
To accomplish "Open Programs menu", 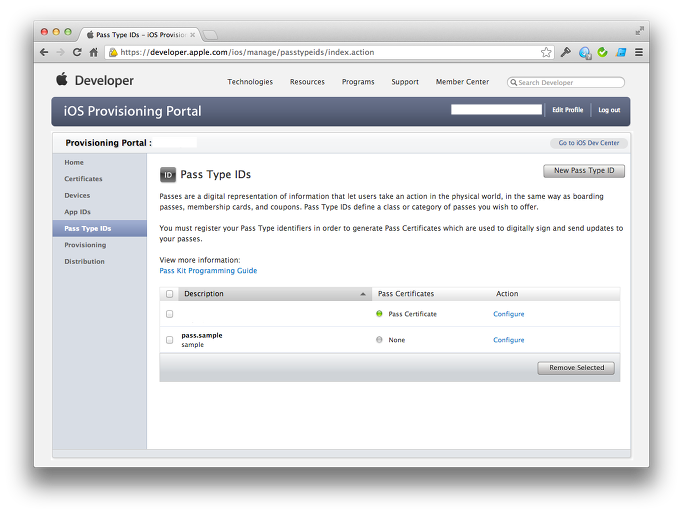I will click(x=358, y=82).
